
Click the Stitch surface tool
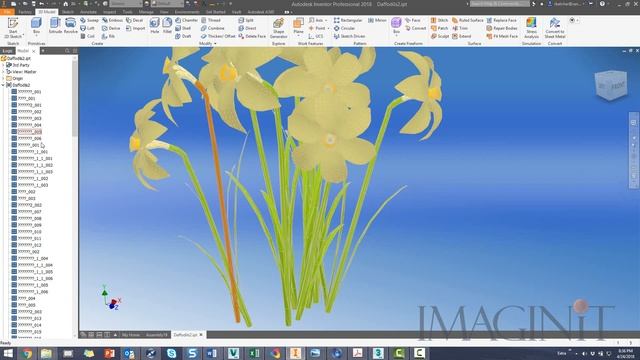click(x=440, y=20)
